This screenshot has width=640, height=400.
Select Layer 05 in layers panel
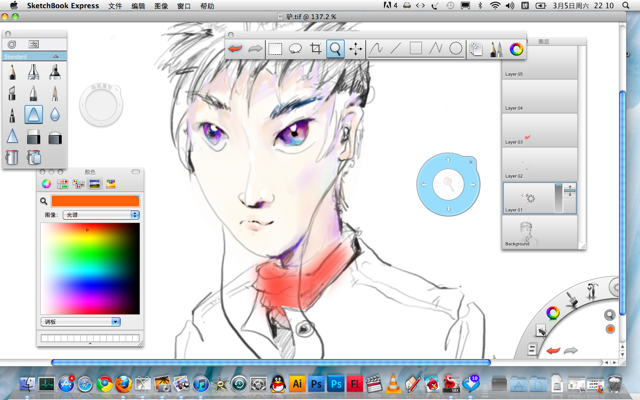(x=539, y=62)
